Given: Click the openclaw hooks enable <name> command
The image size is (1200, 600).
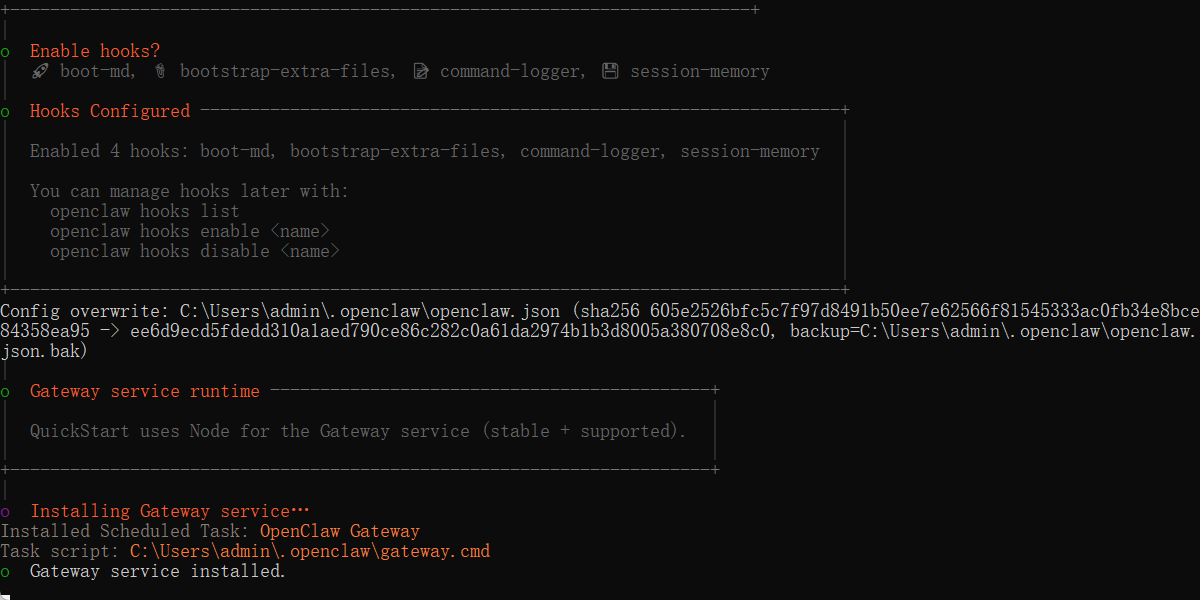Looking at the screenshot, I should pyautogui.click(x=190, y=231).
